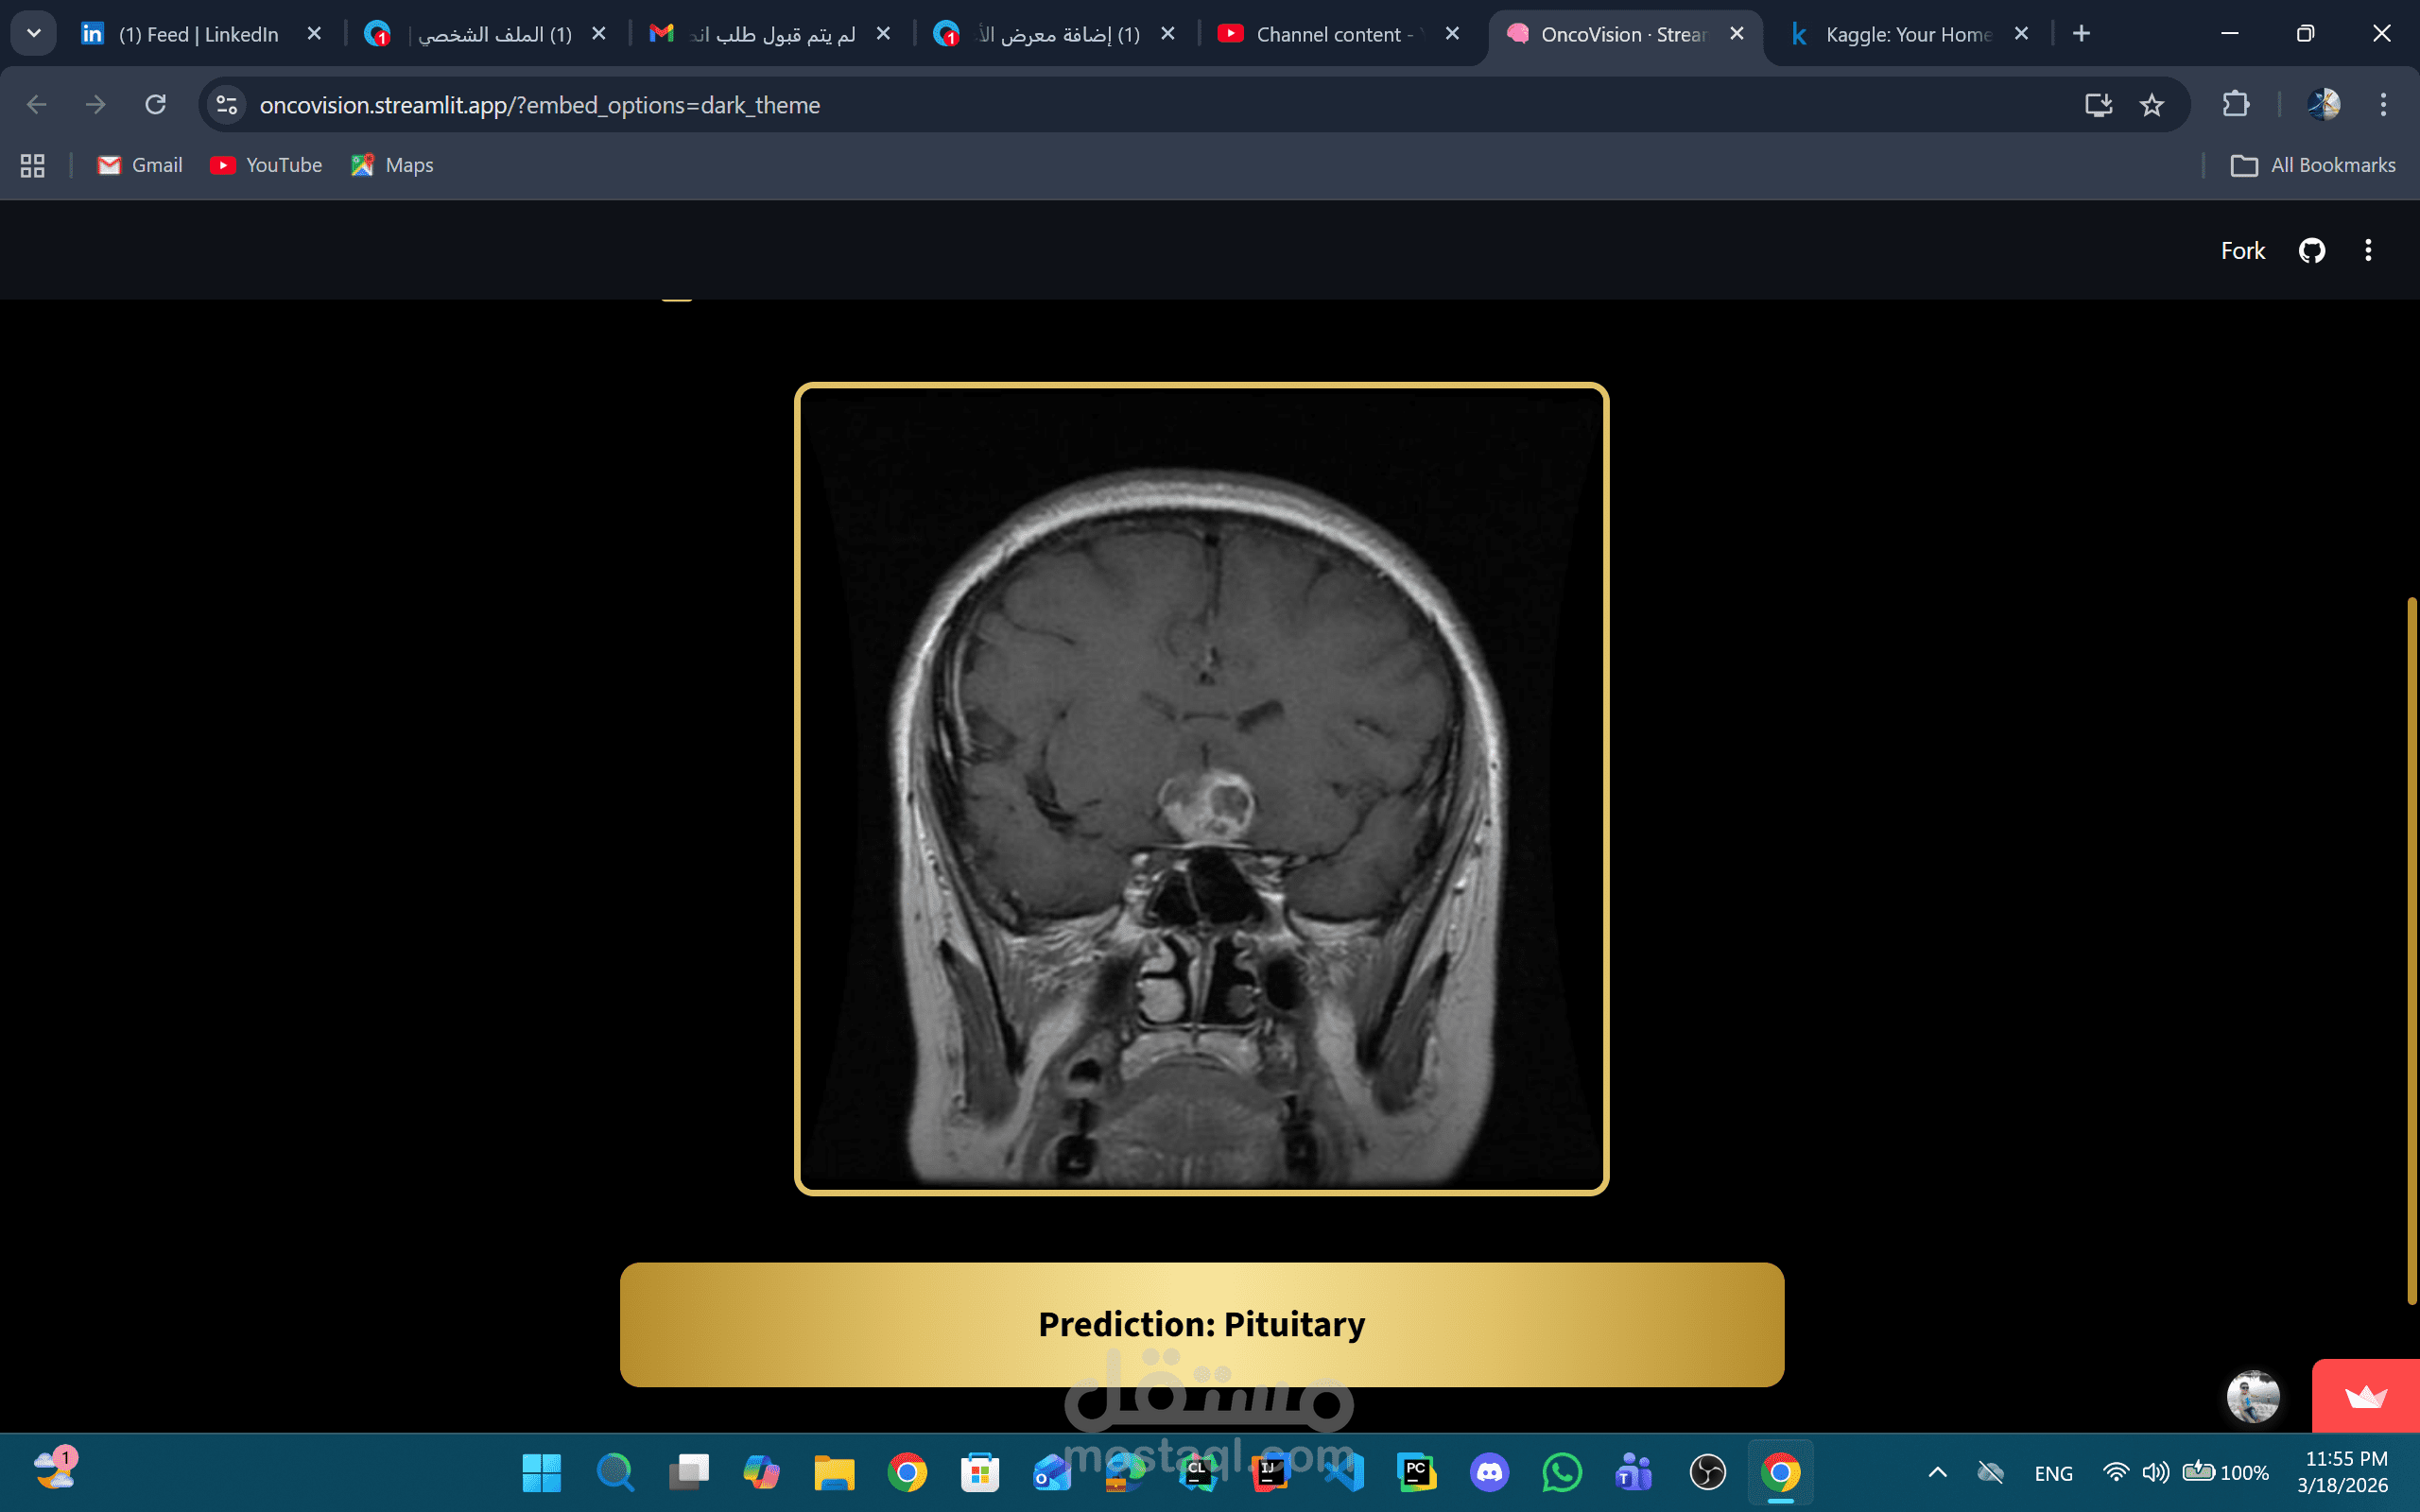Click the install app icon in address bar
The height and width of the screenshot is (1512, 2420).
click(2098, 105)
